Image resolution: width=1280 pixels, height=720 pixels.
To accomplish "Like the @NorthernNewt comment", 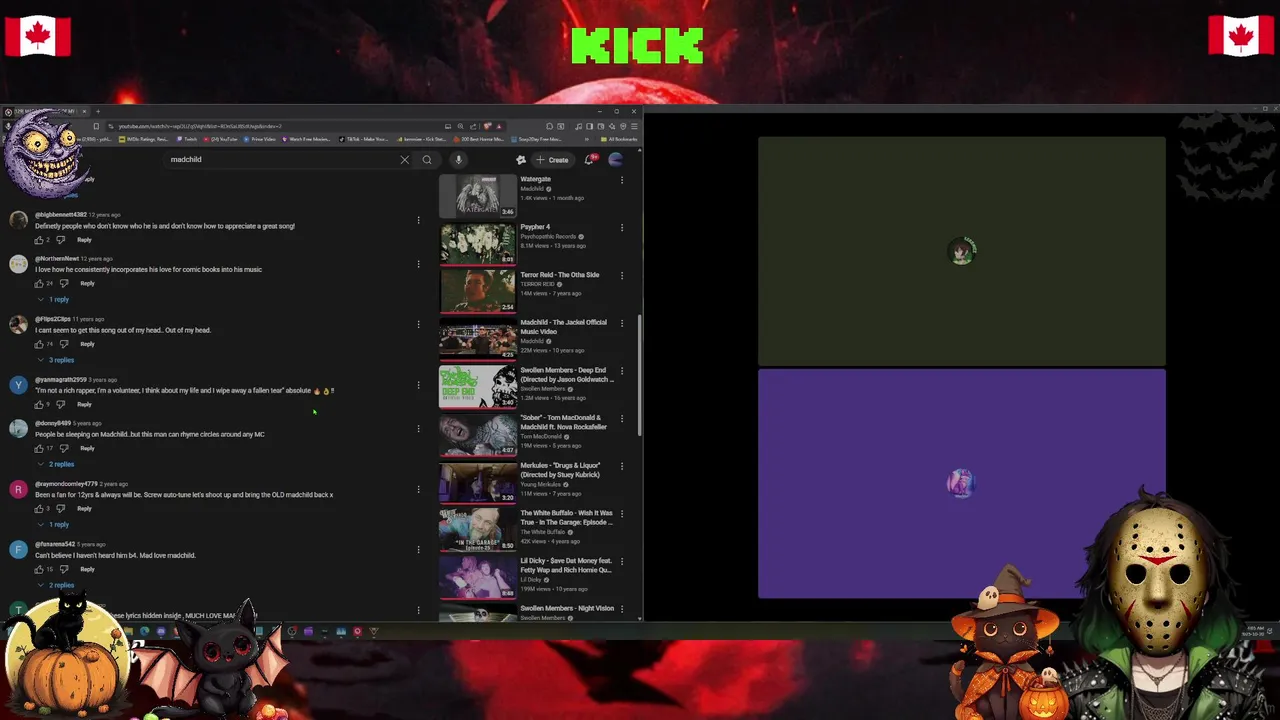I will click(x=39, y=284).
